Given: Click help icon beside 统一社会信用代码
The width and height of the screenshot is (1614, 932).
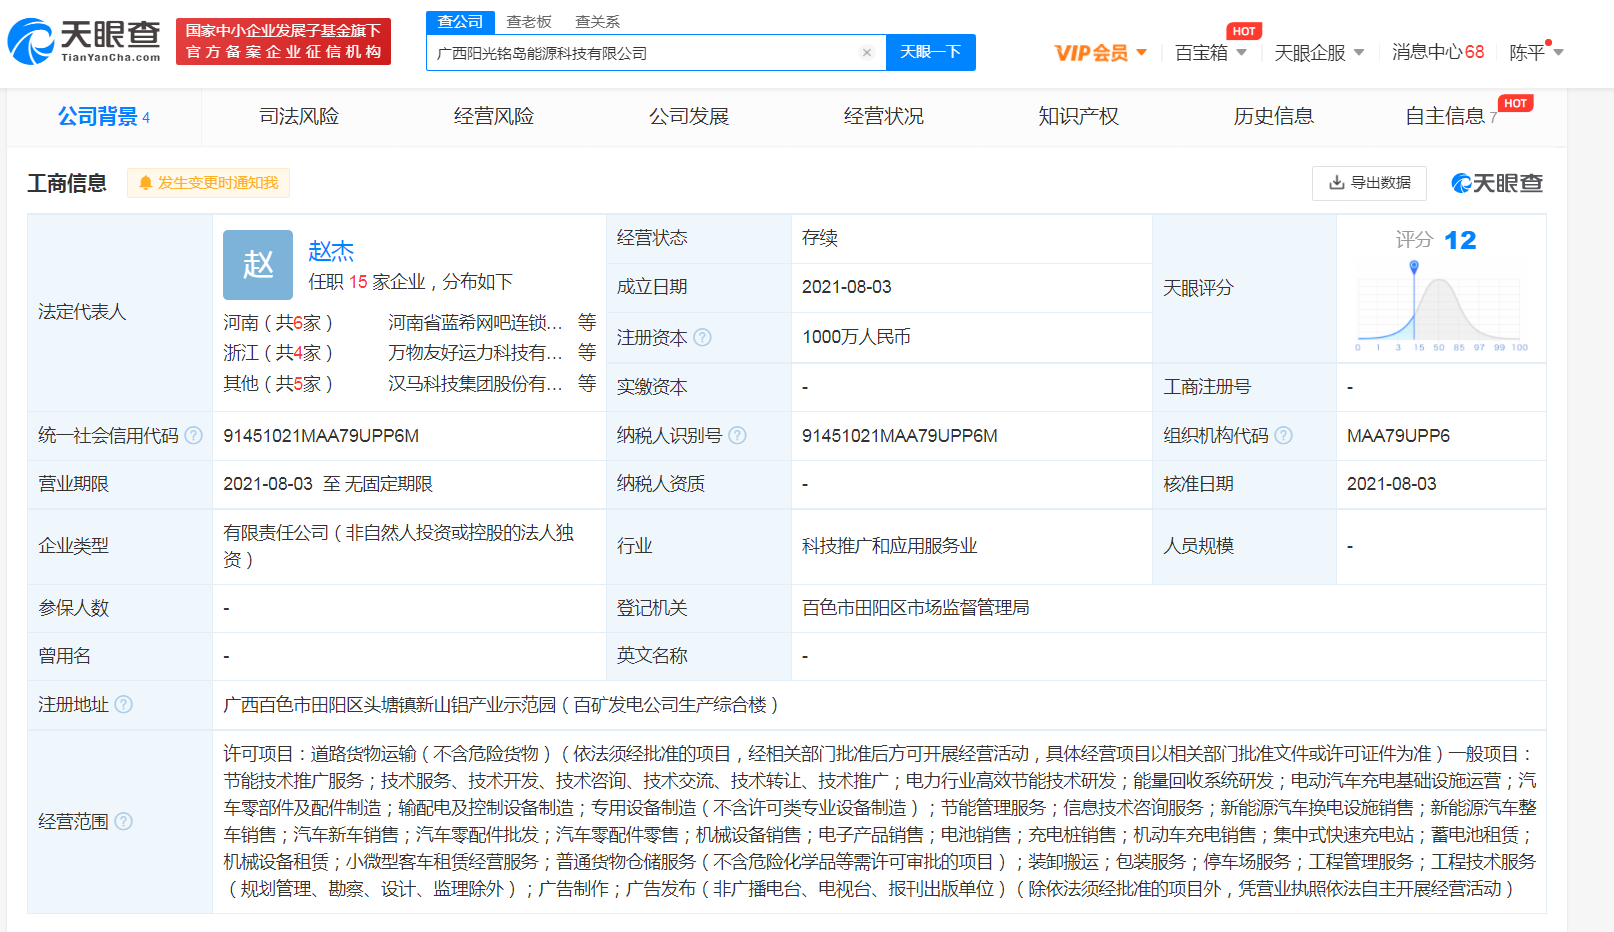Looking at the screenshot, I should click(x=194, y=436).
